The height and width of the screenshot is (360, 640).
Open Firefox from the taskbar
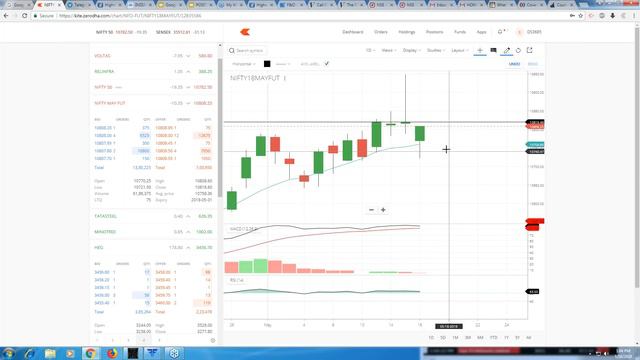[112, 353]
